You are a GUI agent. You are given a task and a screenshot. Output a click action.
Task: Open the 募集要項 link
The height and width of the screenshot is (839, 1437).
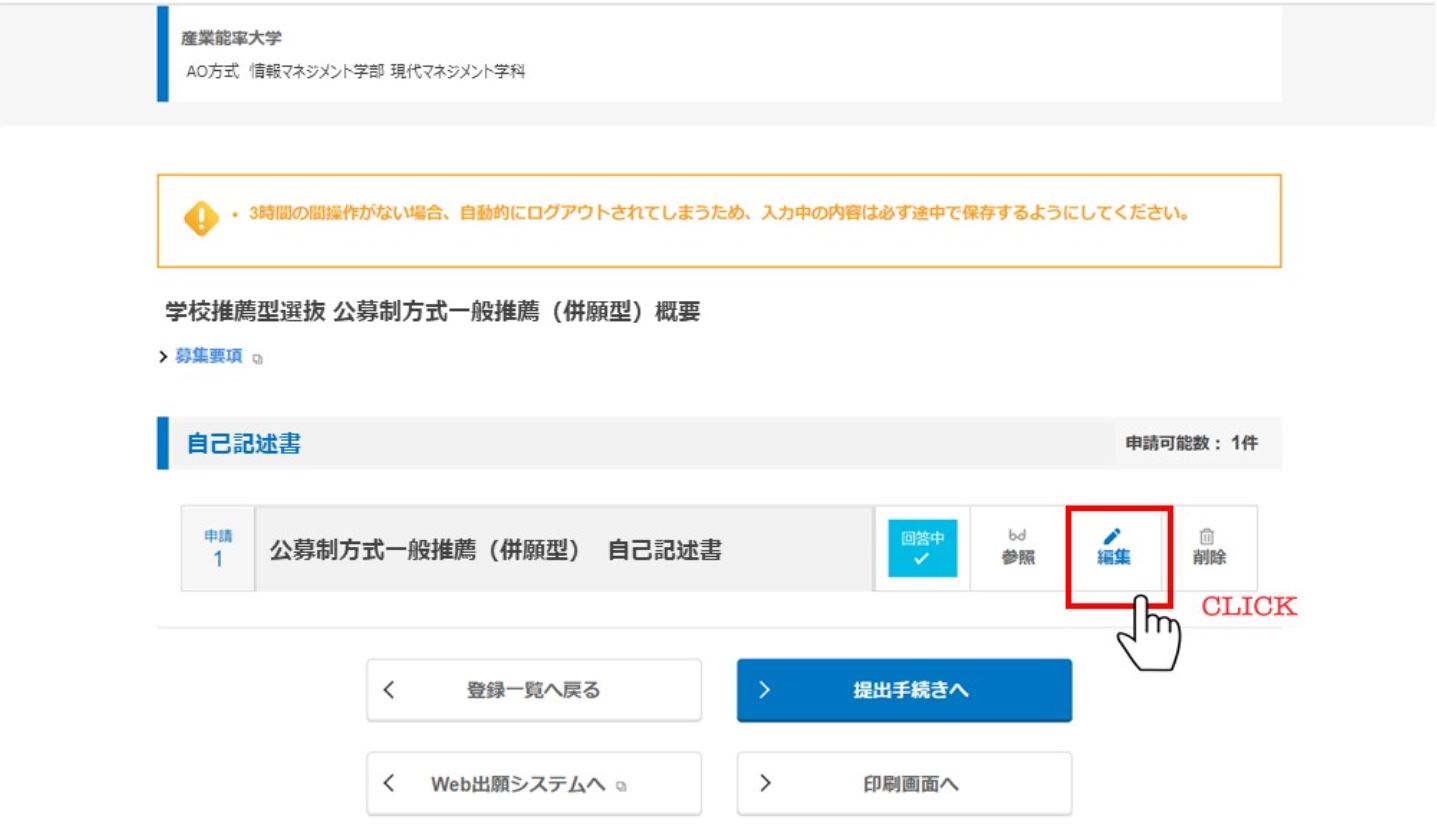tap(209, 357)
